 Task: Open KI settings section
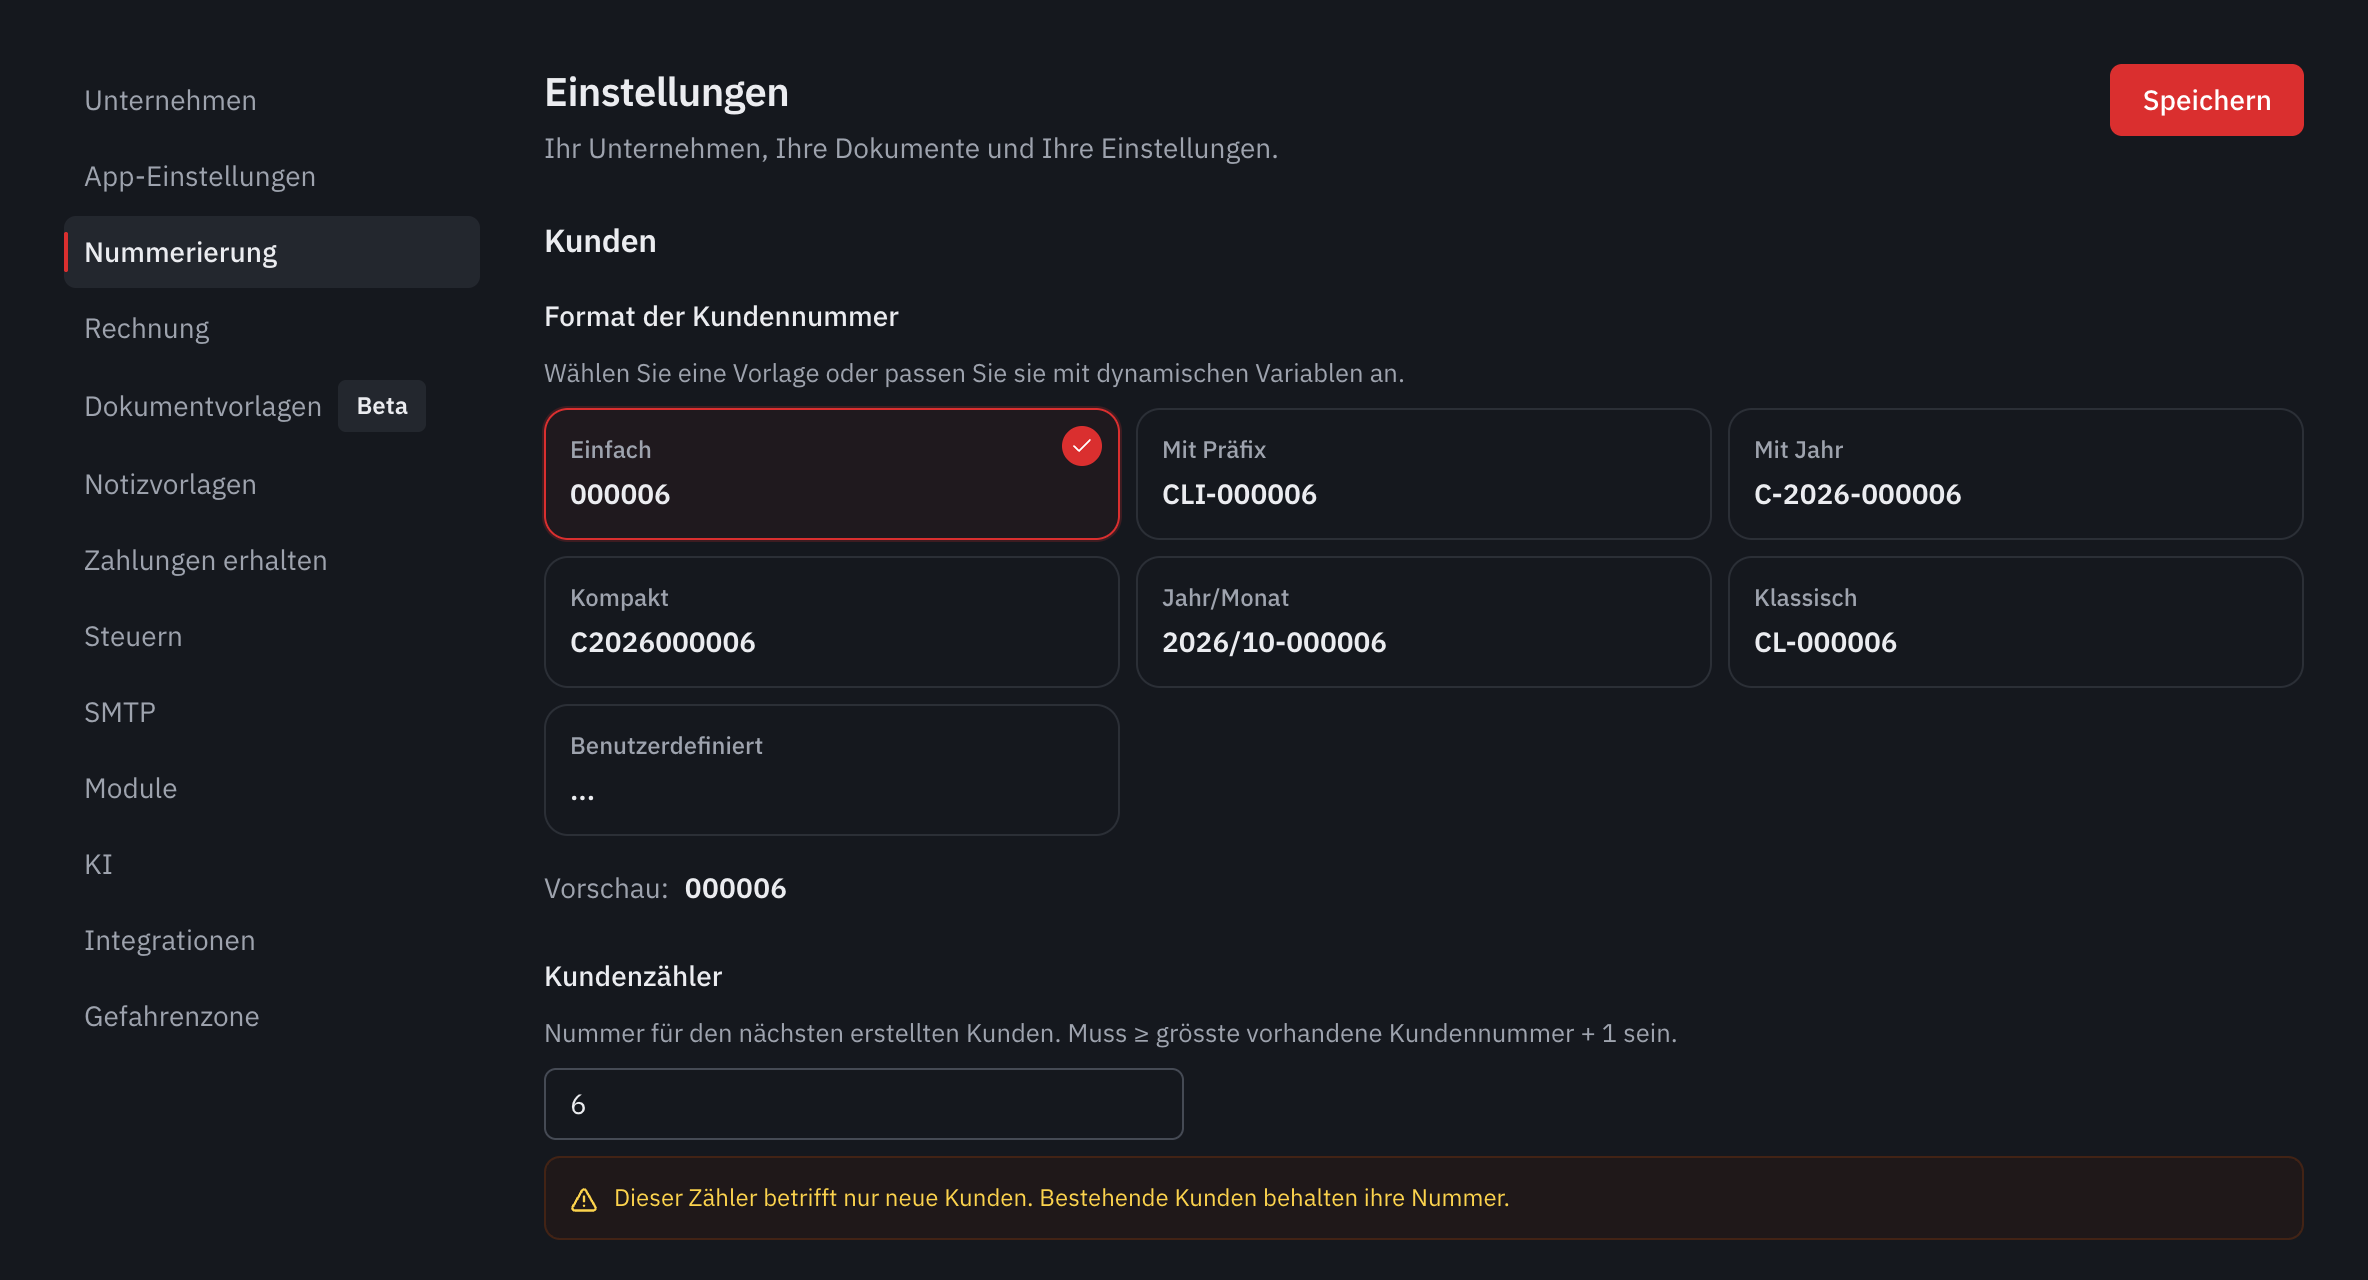272,864
